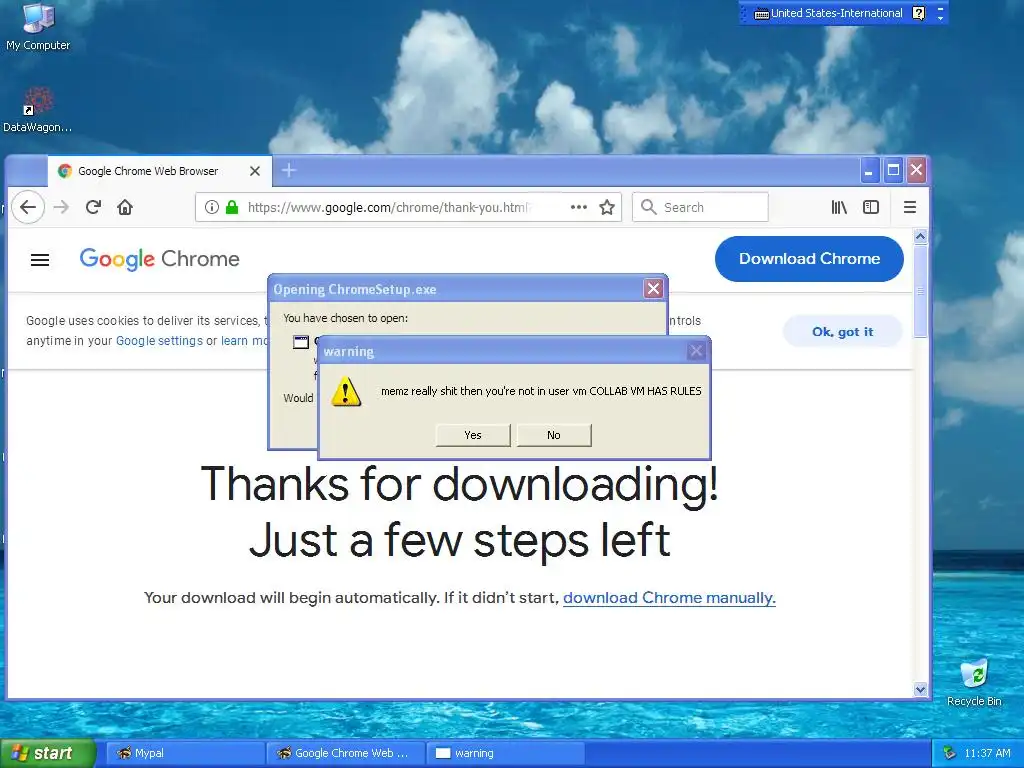The height and width of the screenshot is (768, 1024).
Task: Click Ok, got it cookie button
Action: pyautogui.click(x=842, y=332)
